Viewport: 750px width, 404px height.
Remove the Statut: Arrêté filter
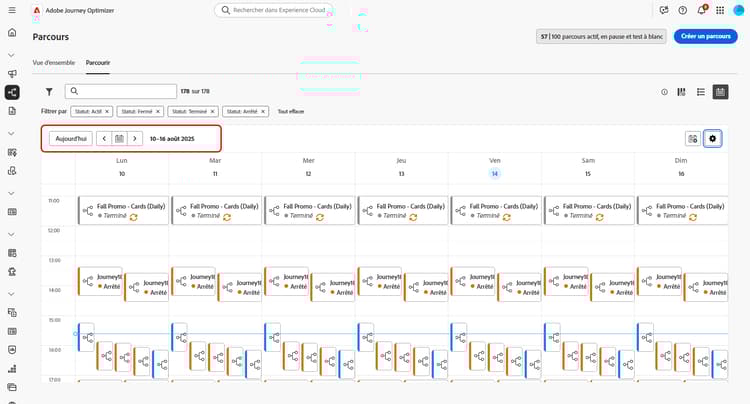pos(263,111)
